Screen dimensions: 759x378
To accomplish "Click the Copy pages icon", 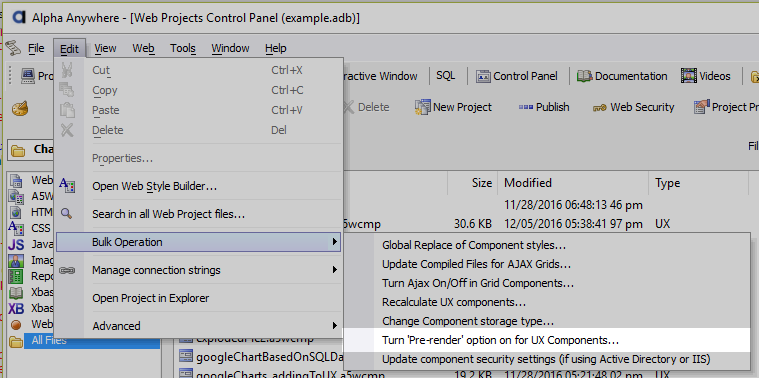I will coord(66,90).
